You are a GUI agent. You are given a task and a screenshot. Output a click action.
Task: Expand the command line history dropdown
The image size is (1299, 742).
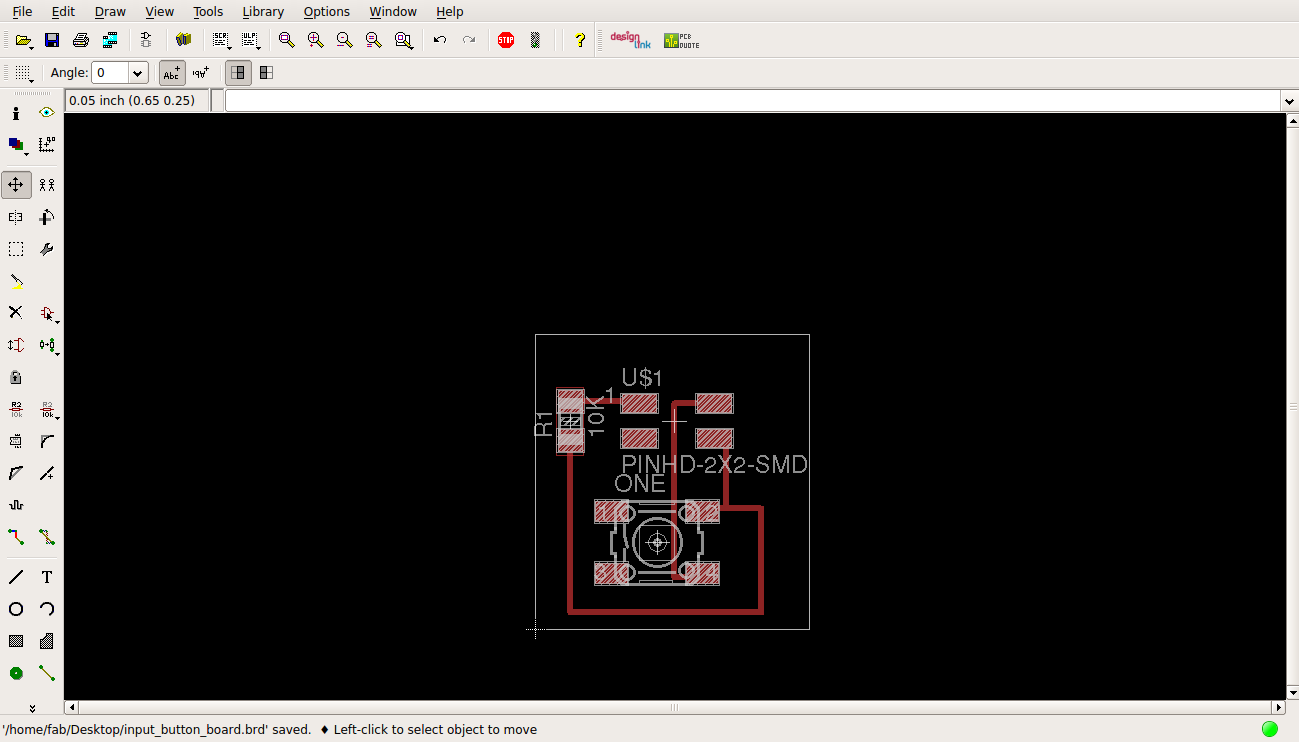1289,101
